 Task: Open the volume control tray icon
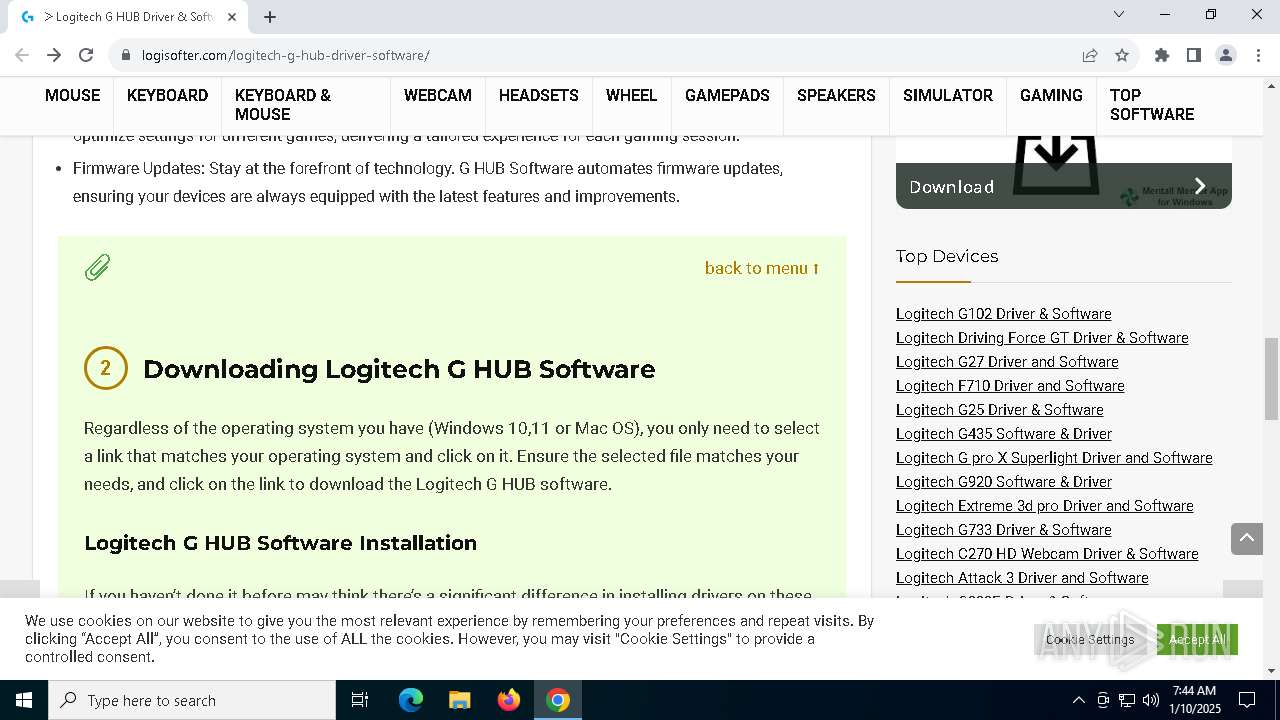tap(1150, 700)
